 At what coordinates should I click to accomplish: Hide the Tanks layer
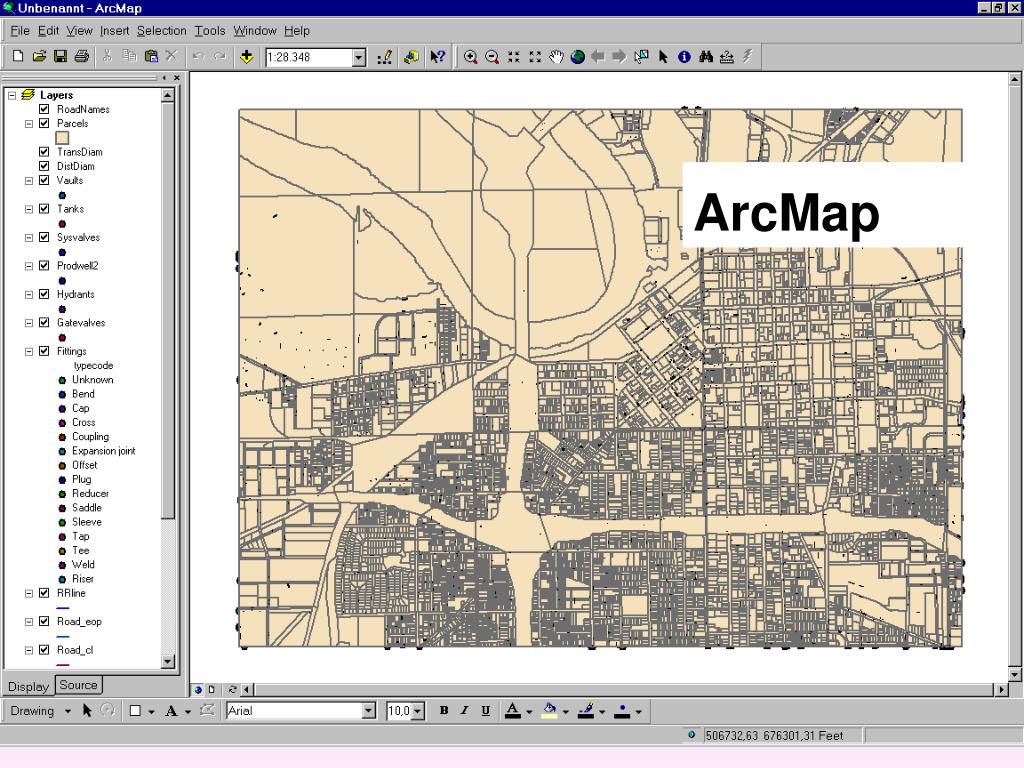coord(44,209)
